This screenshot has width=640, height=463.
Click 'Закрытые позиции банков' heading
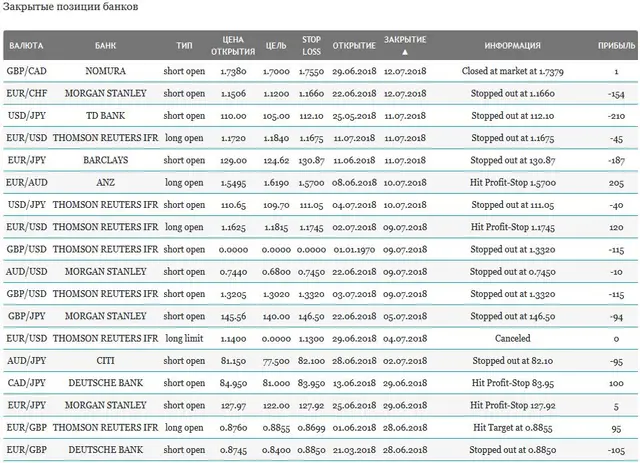[70, 7]
